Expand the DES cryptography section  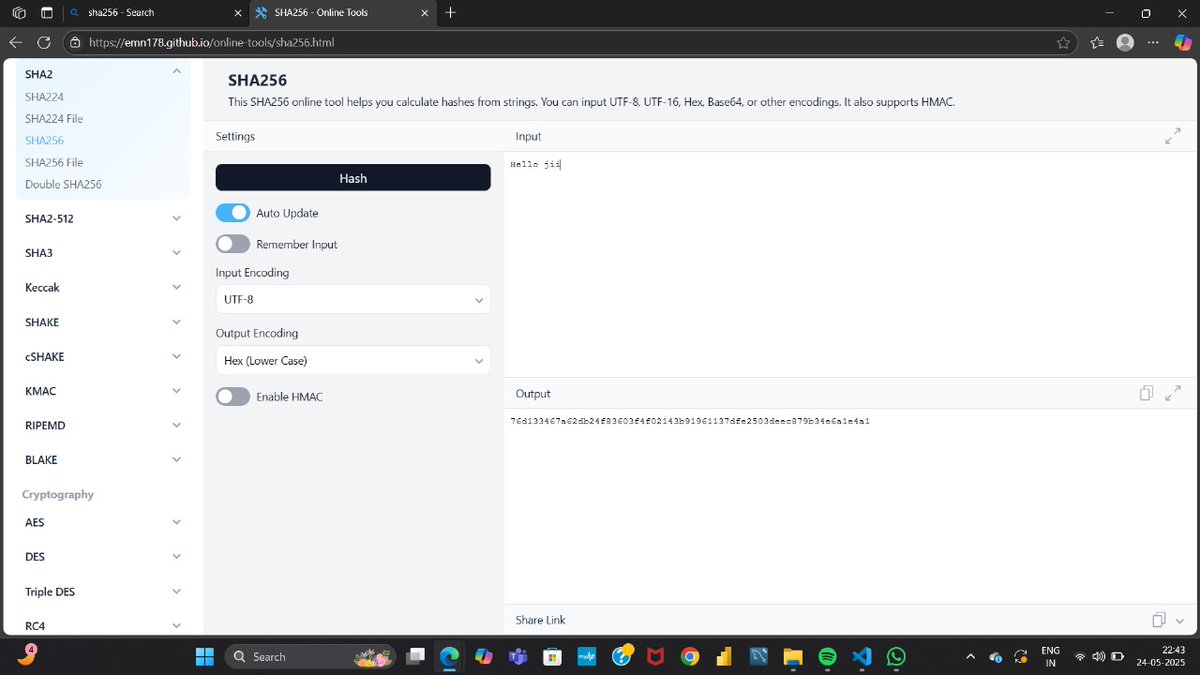177,556
